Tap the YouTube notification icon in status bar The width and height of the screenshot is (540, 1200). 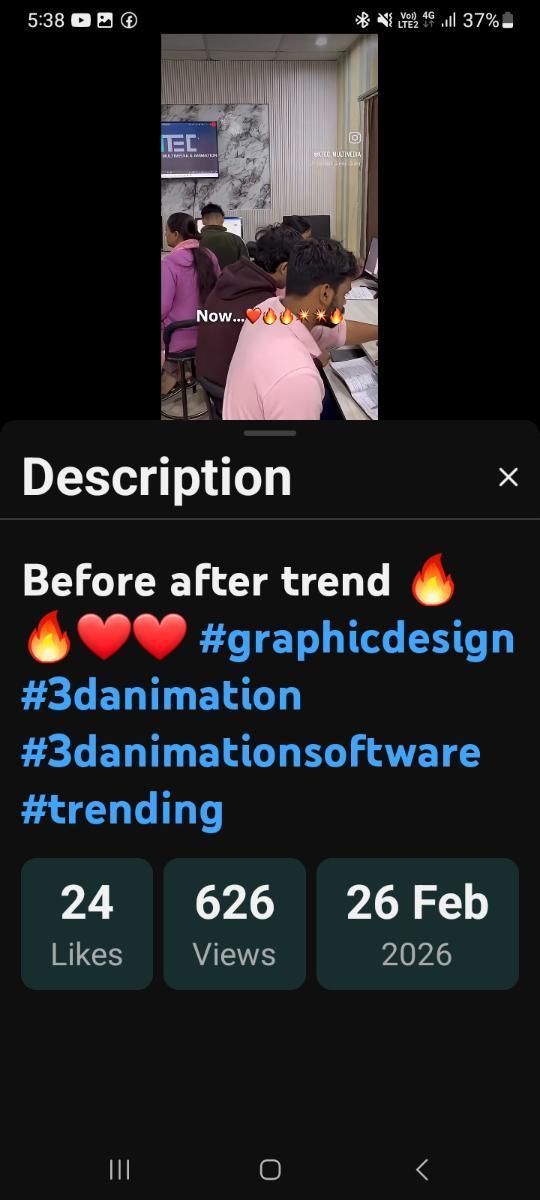tap(81, 20)
